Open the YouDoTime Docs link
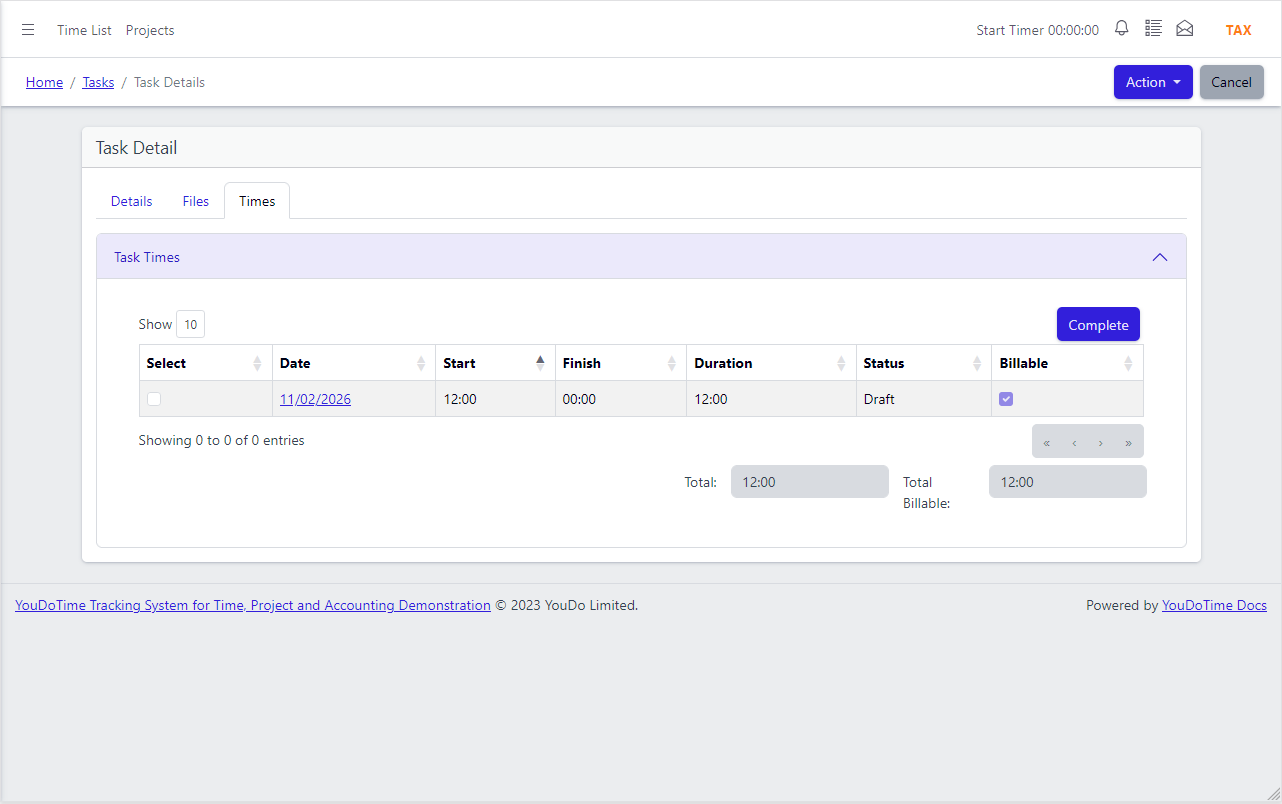This screenshot has width=1282, height=804. coord(1214,605)
